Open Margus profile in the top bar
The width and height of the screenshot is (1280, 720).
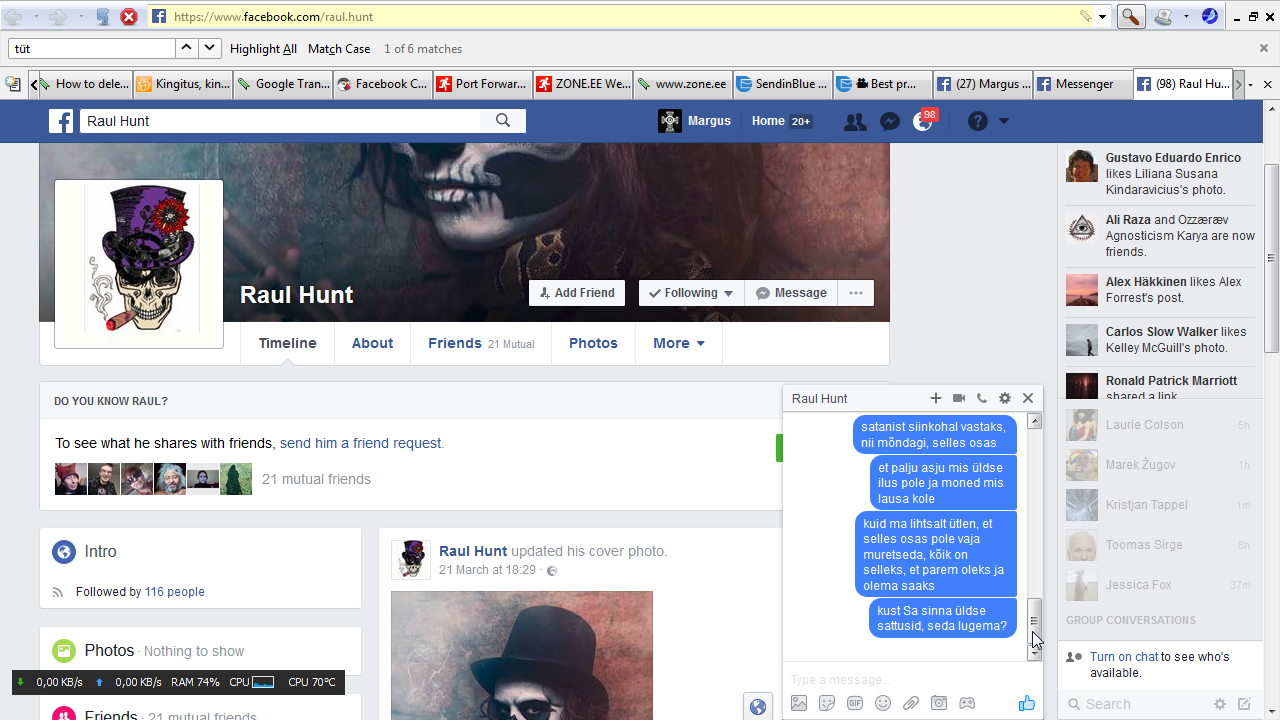click(696, 121)
